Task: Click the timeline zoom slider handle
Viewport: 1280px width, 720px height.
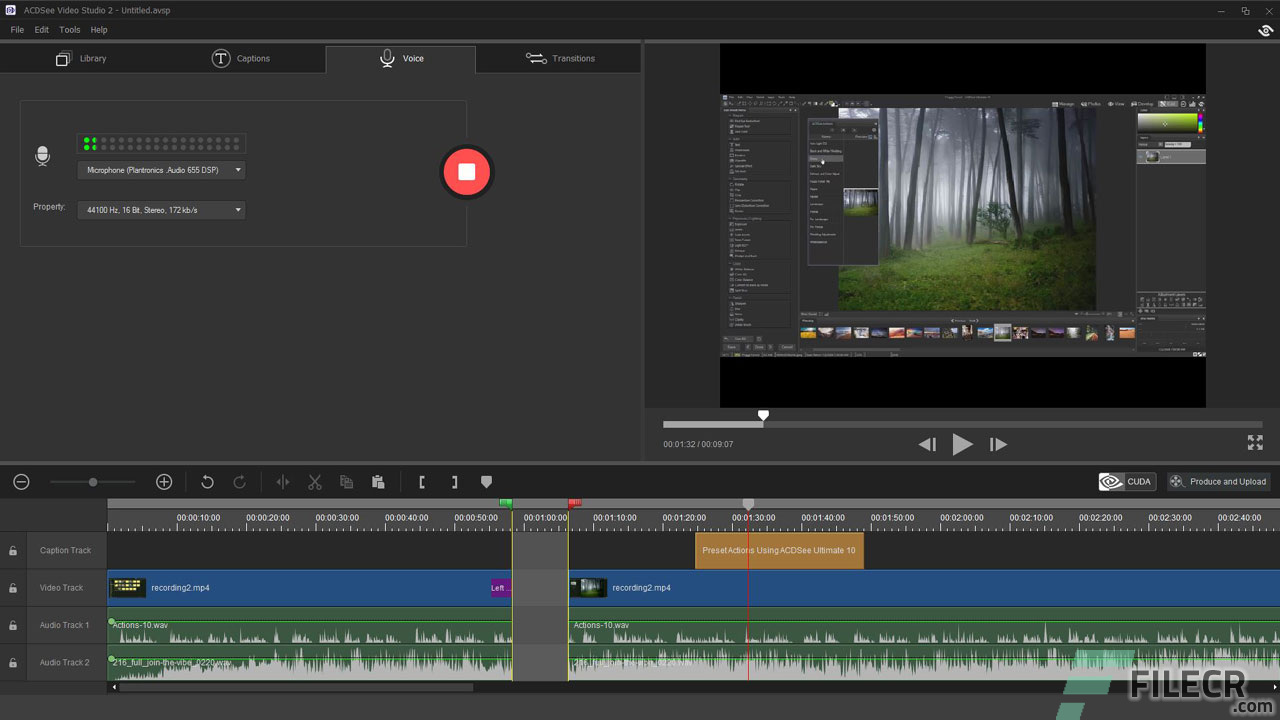Action: coord(93,482)
